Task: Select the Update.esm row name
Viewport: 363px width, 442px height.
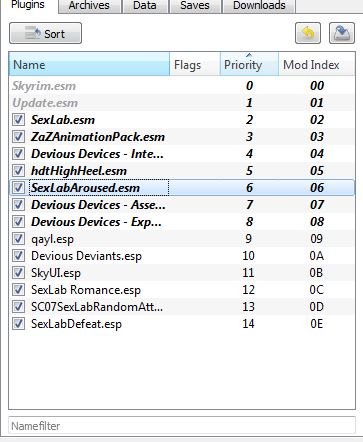Action: pyautogui.click(x=45, y=103)
